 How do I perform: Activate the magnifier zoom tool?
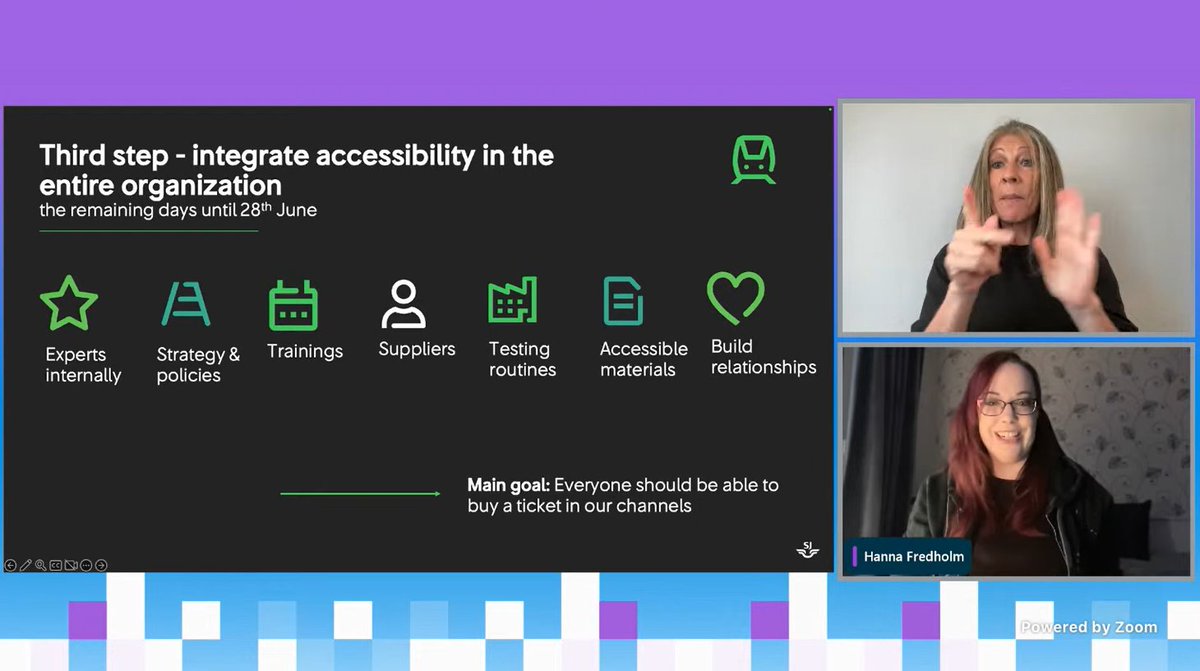click(41, 565)
